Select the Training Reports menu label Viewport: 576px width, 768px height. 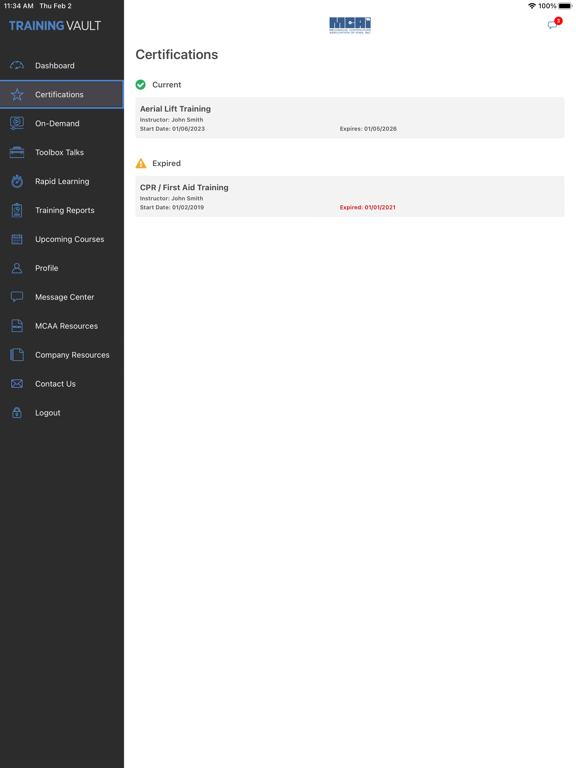tap(65, 210)
